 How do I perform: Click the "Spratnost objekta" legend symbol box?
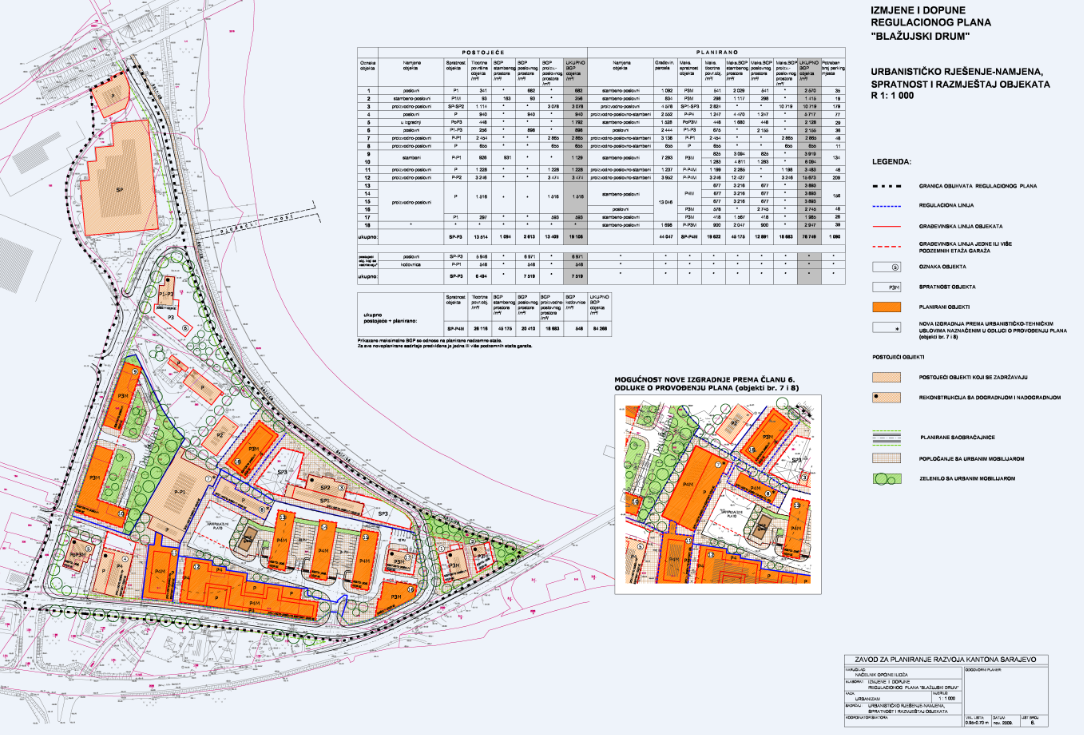point(886,286)
